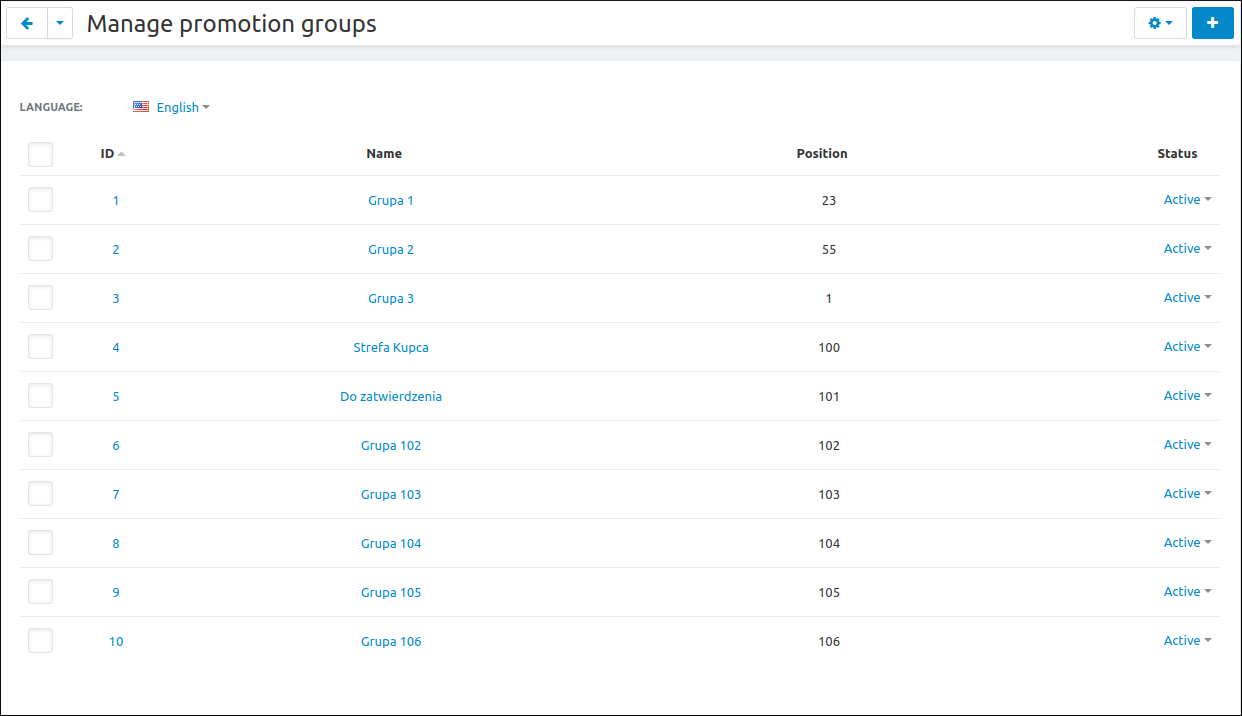Check the box for Grupa 106
This screenshot has width=1242, height=716.
(40, 640)
